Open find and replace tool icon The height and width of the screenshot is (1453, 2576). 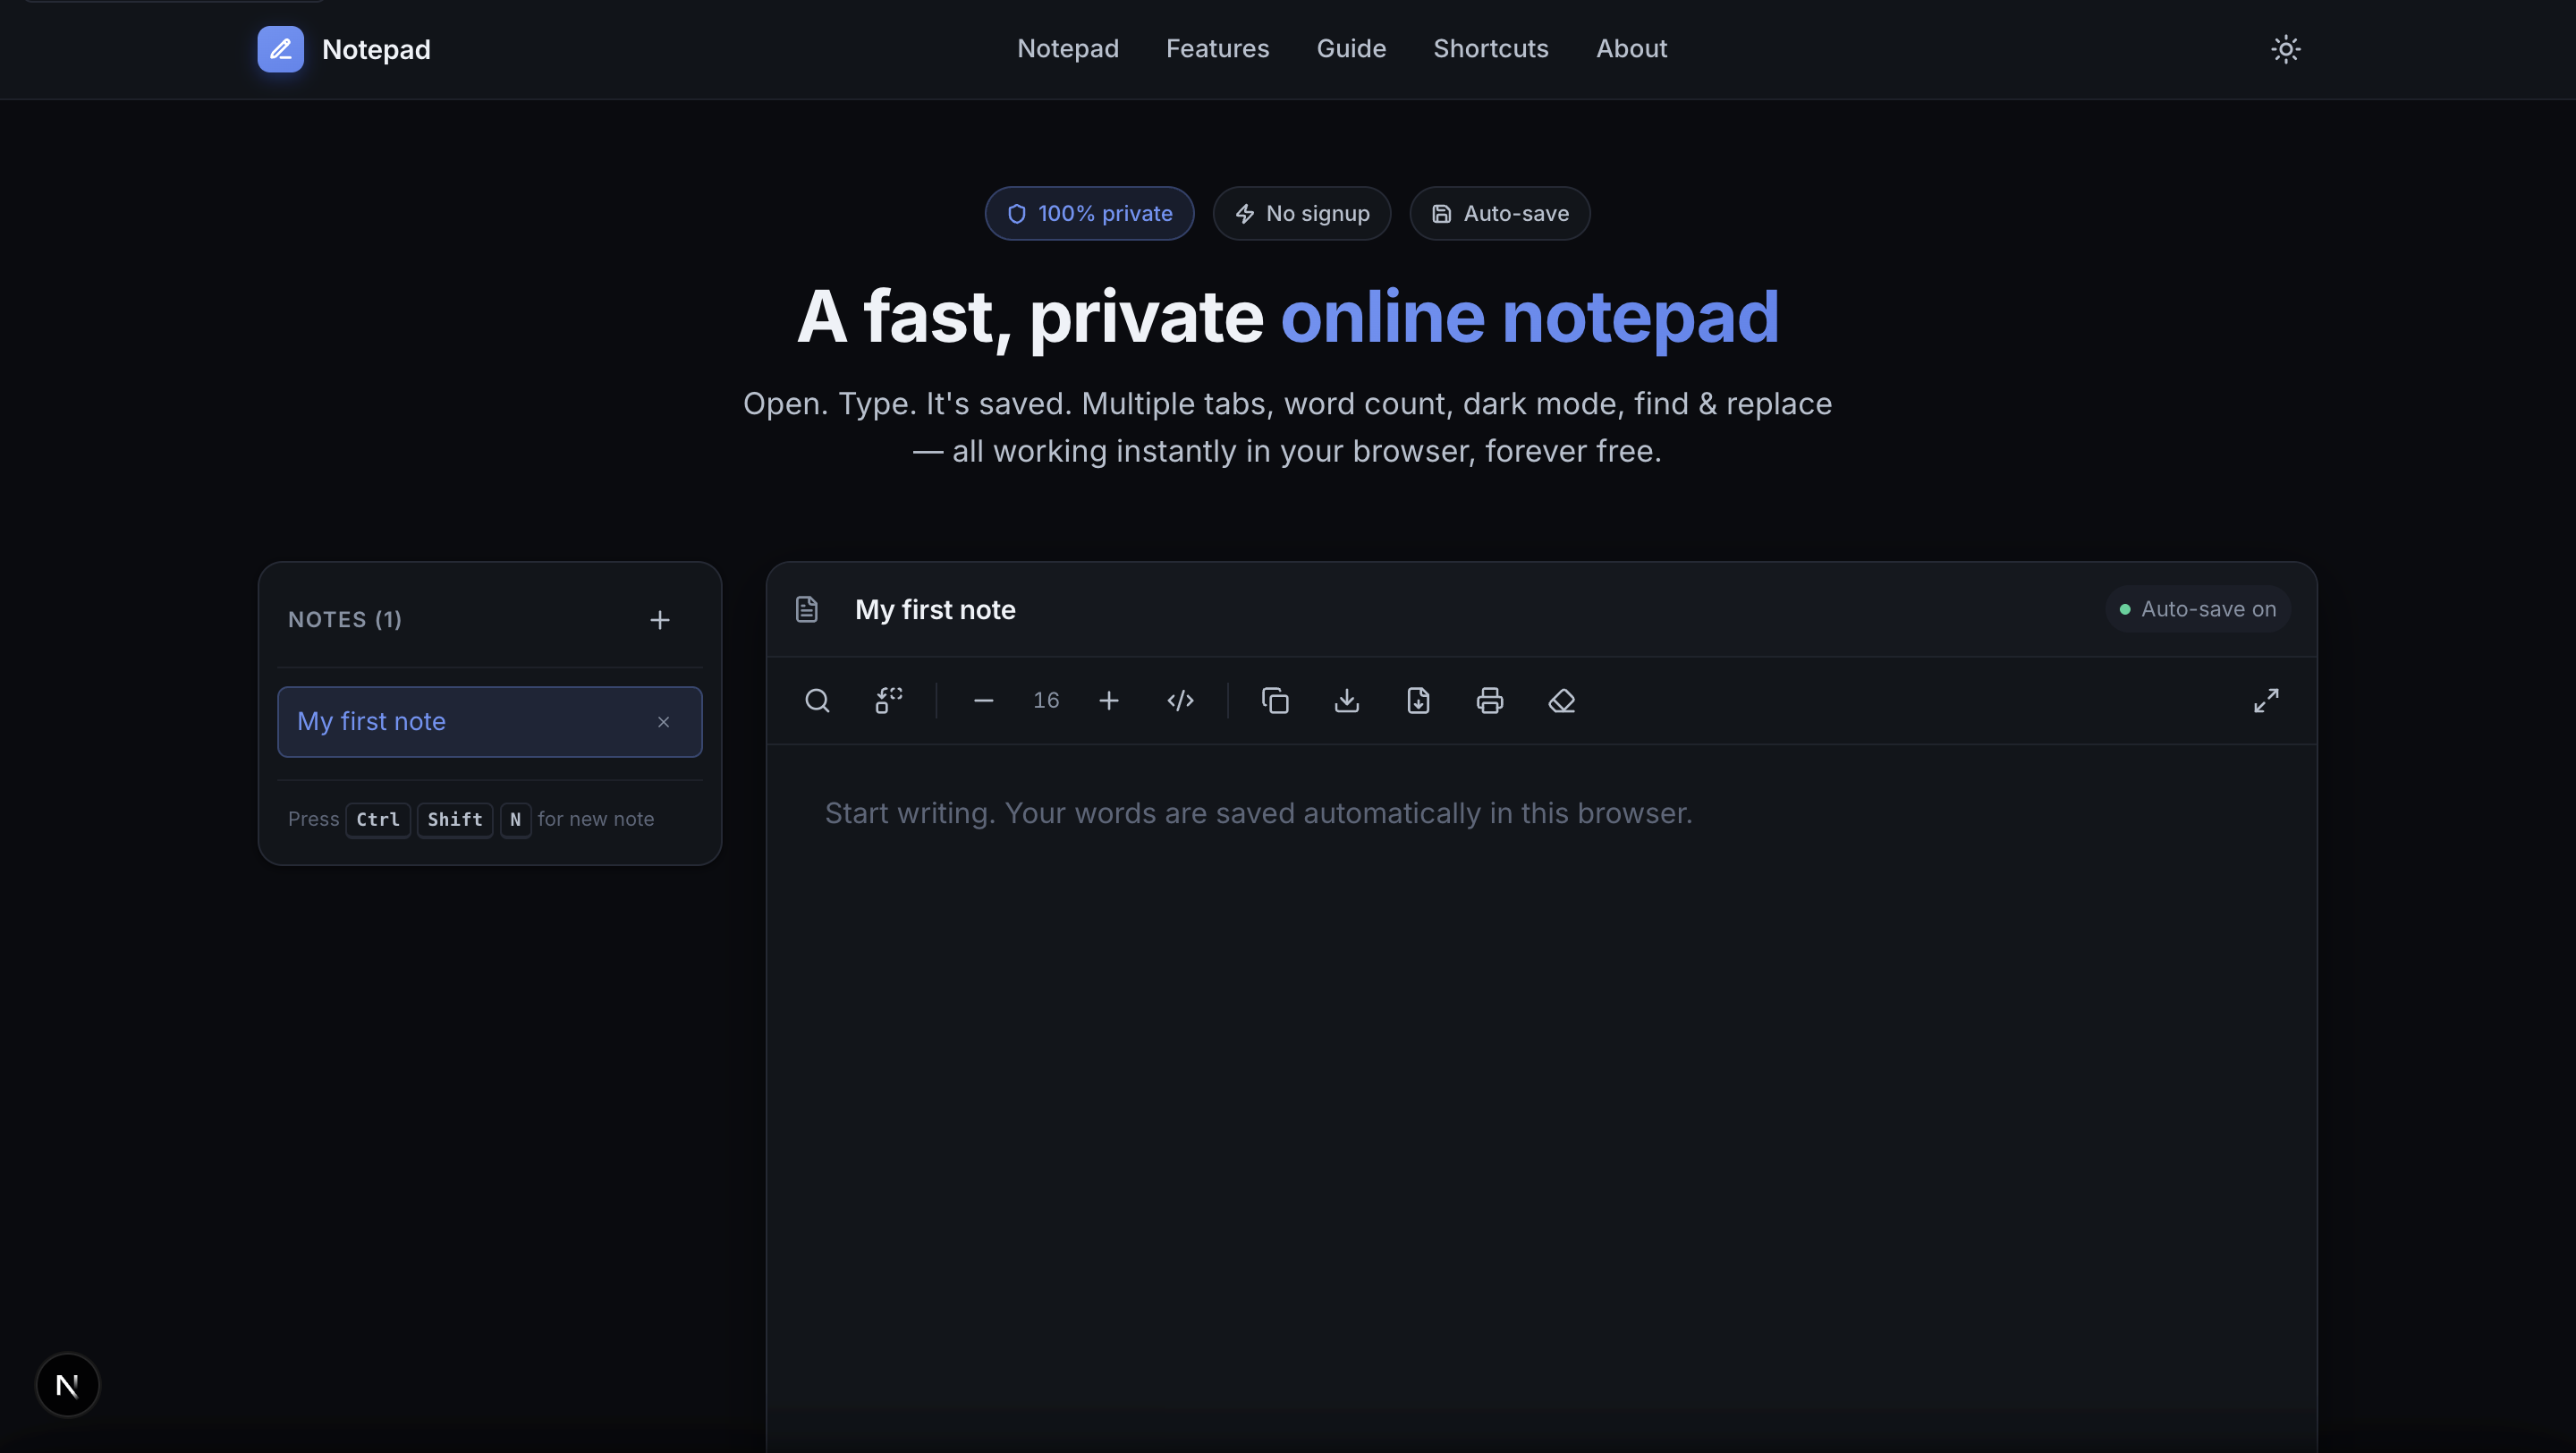pos(888,701)
